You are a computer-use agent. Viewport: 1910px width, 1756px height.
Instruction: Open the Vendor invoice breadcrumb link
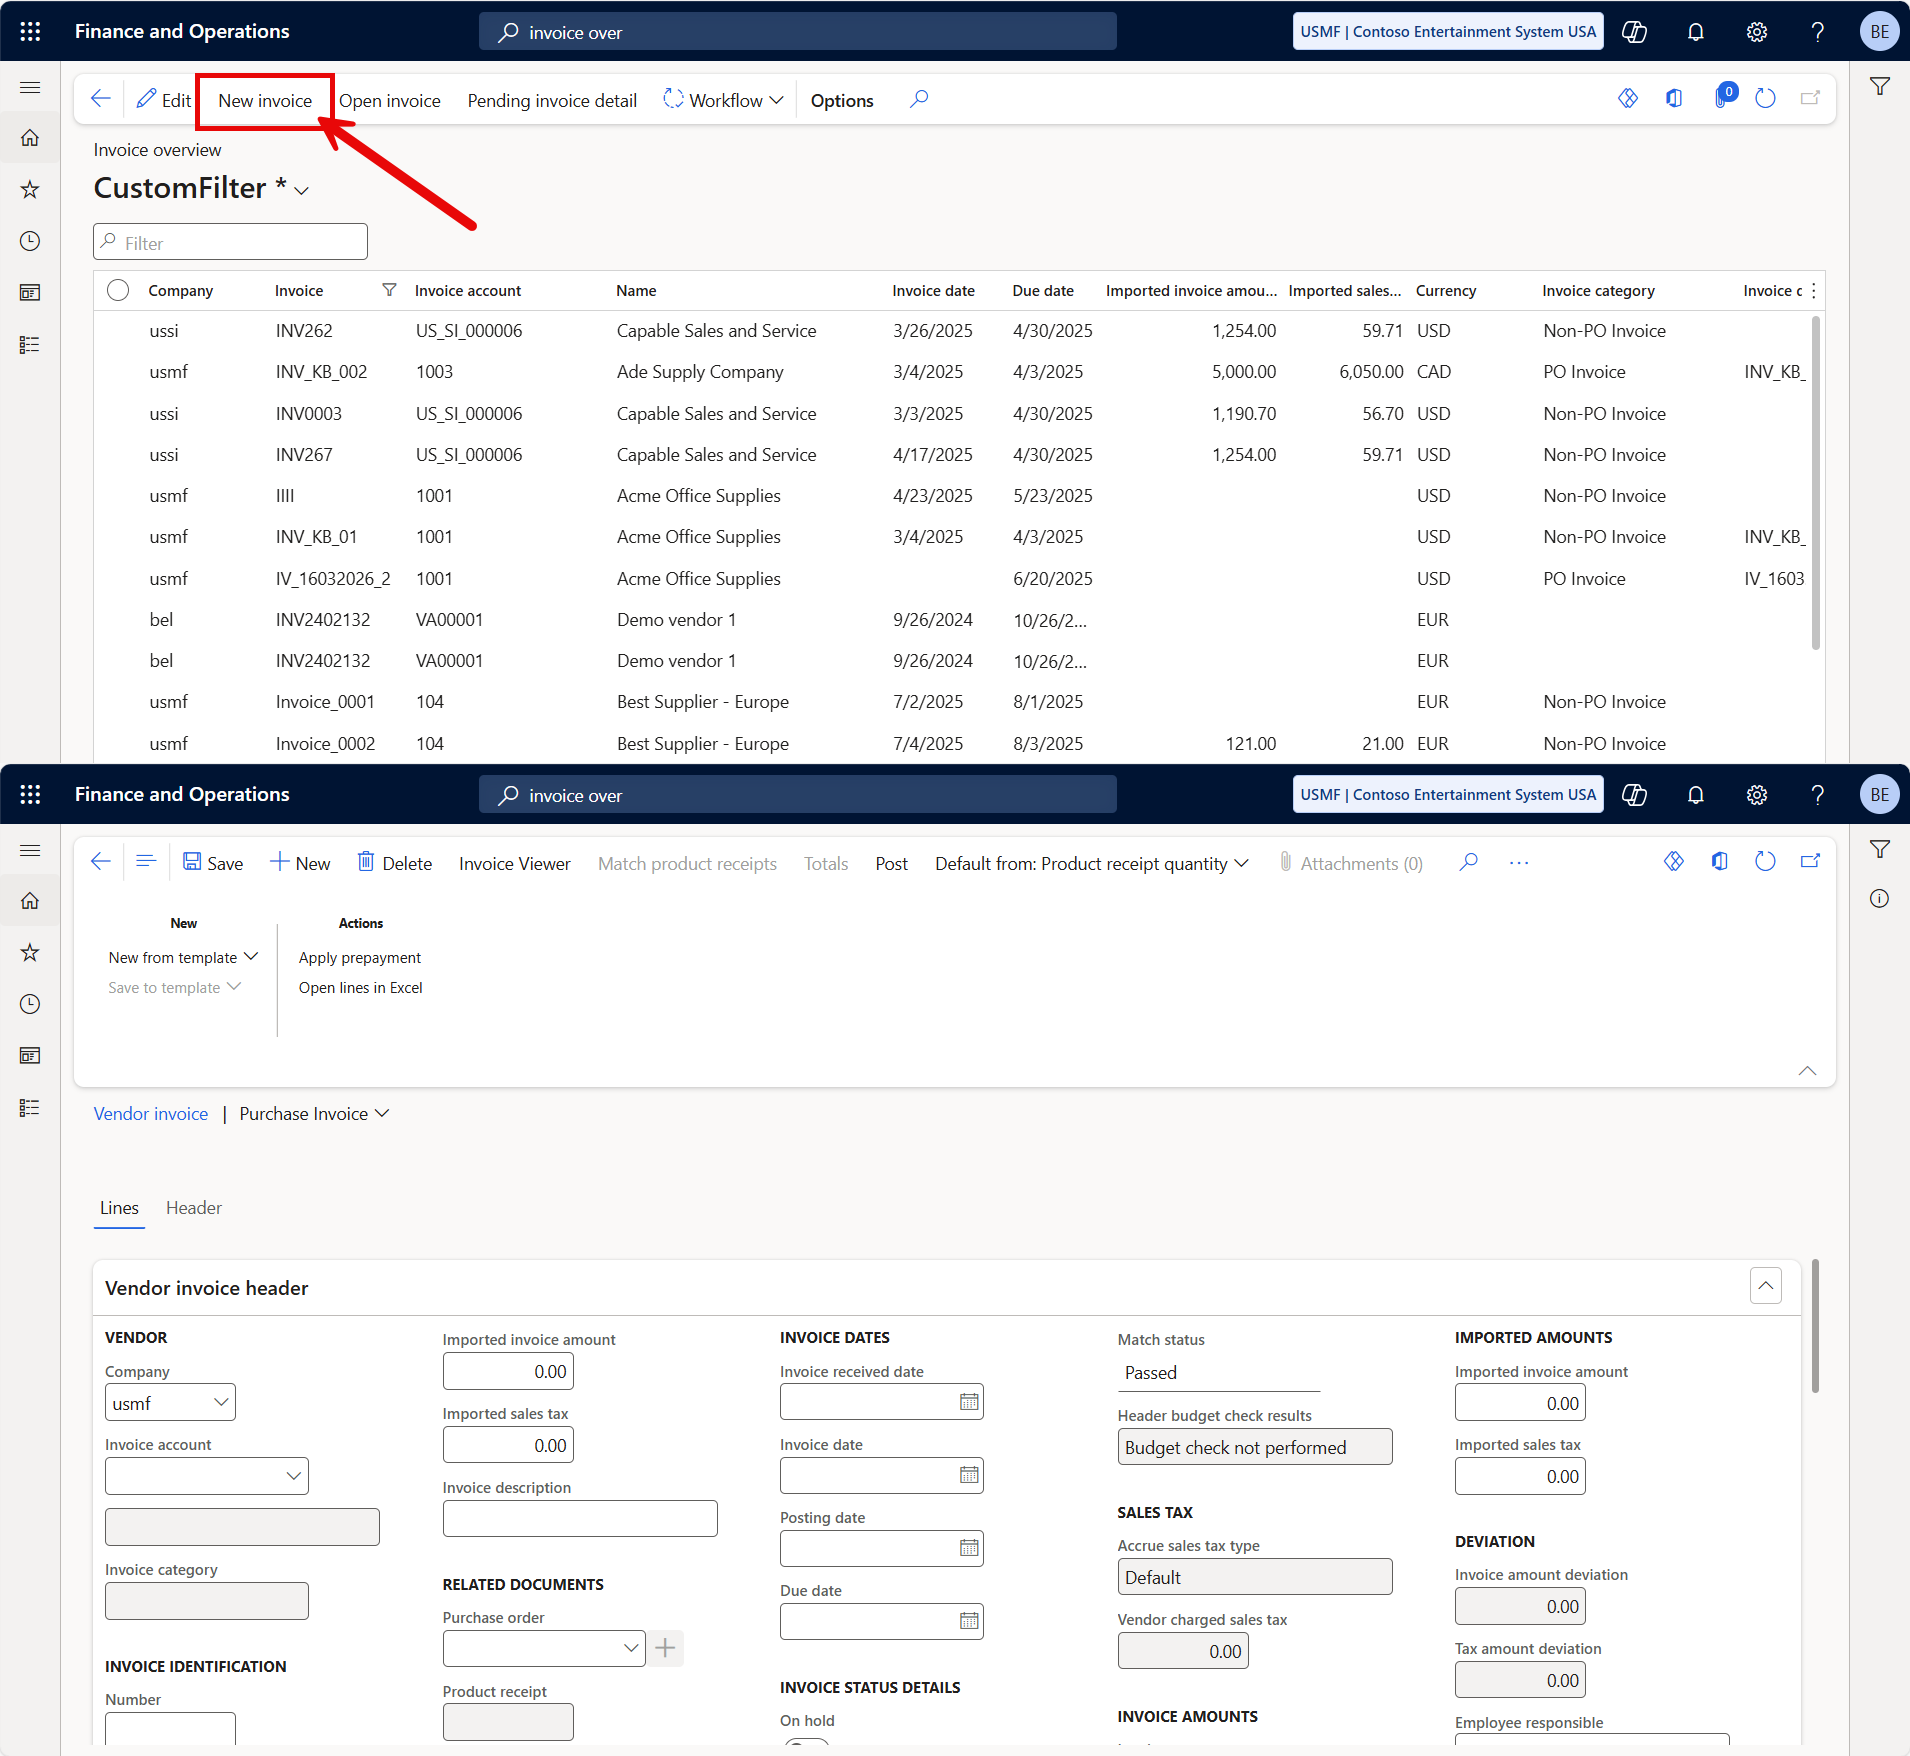[151, 1113]
